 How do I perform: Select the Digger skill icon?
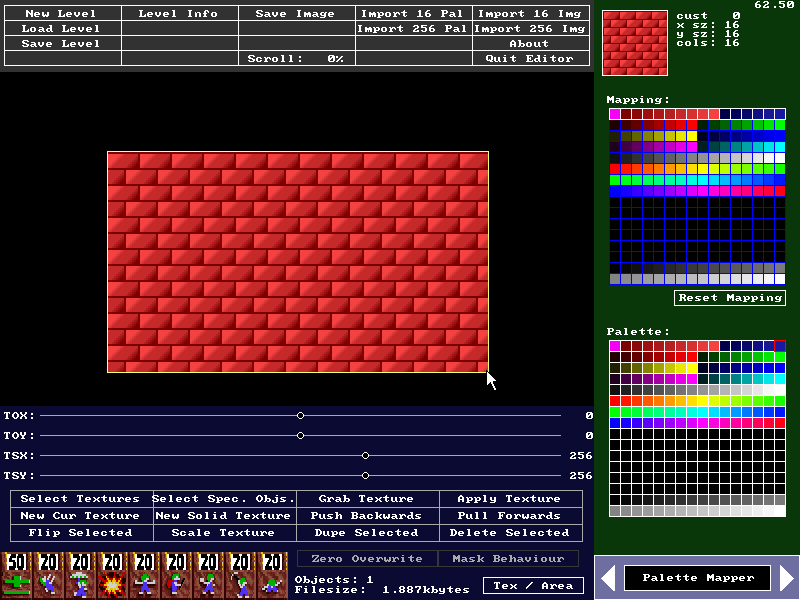click(x=271, y=575)
